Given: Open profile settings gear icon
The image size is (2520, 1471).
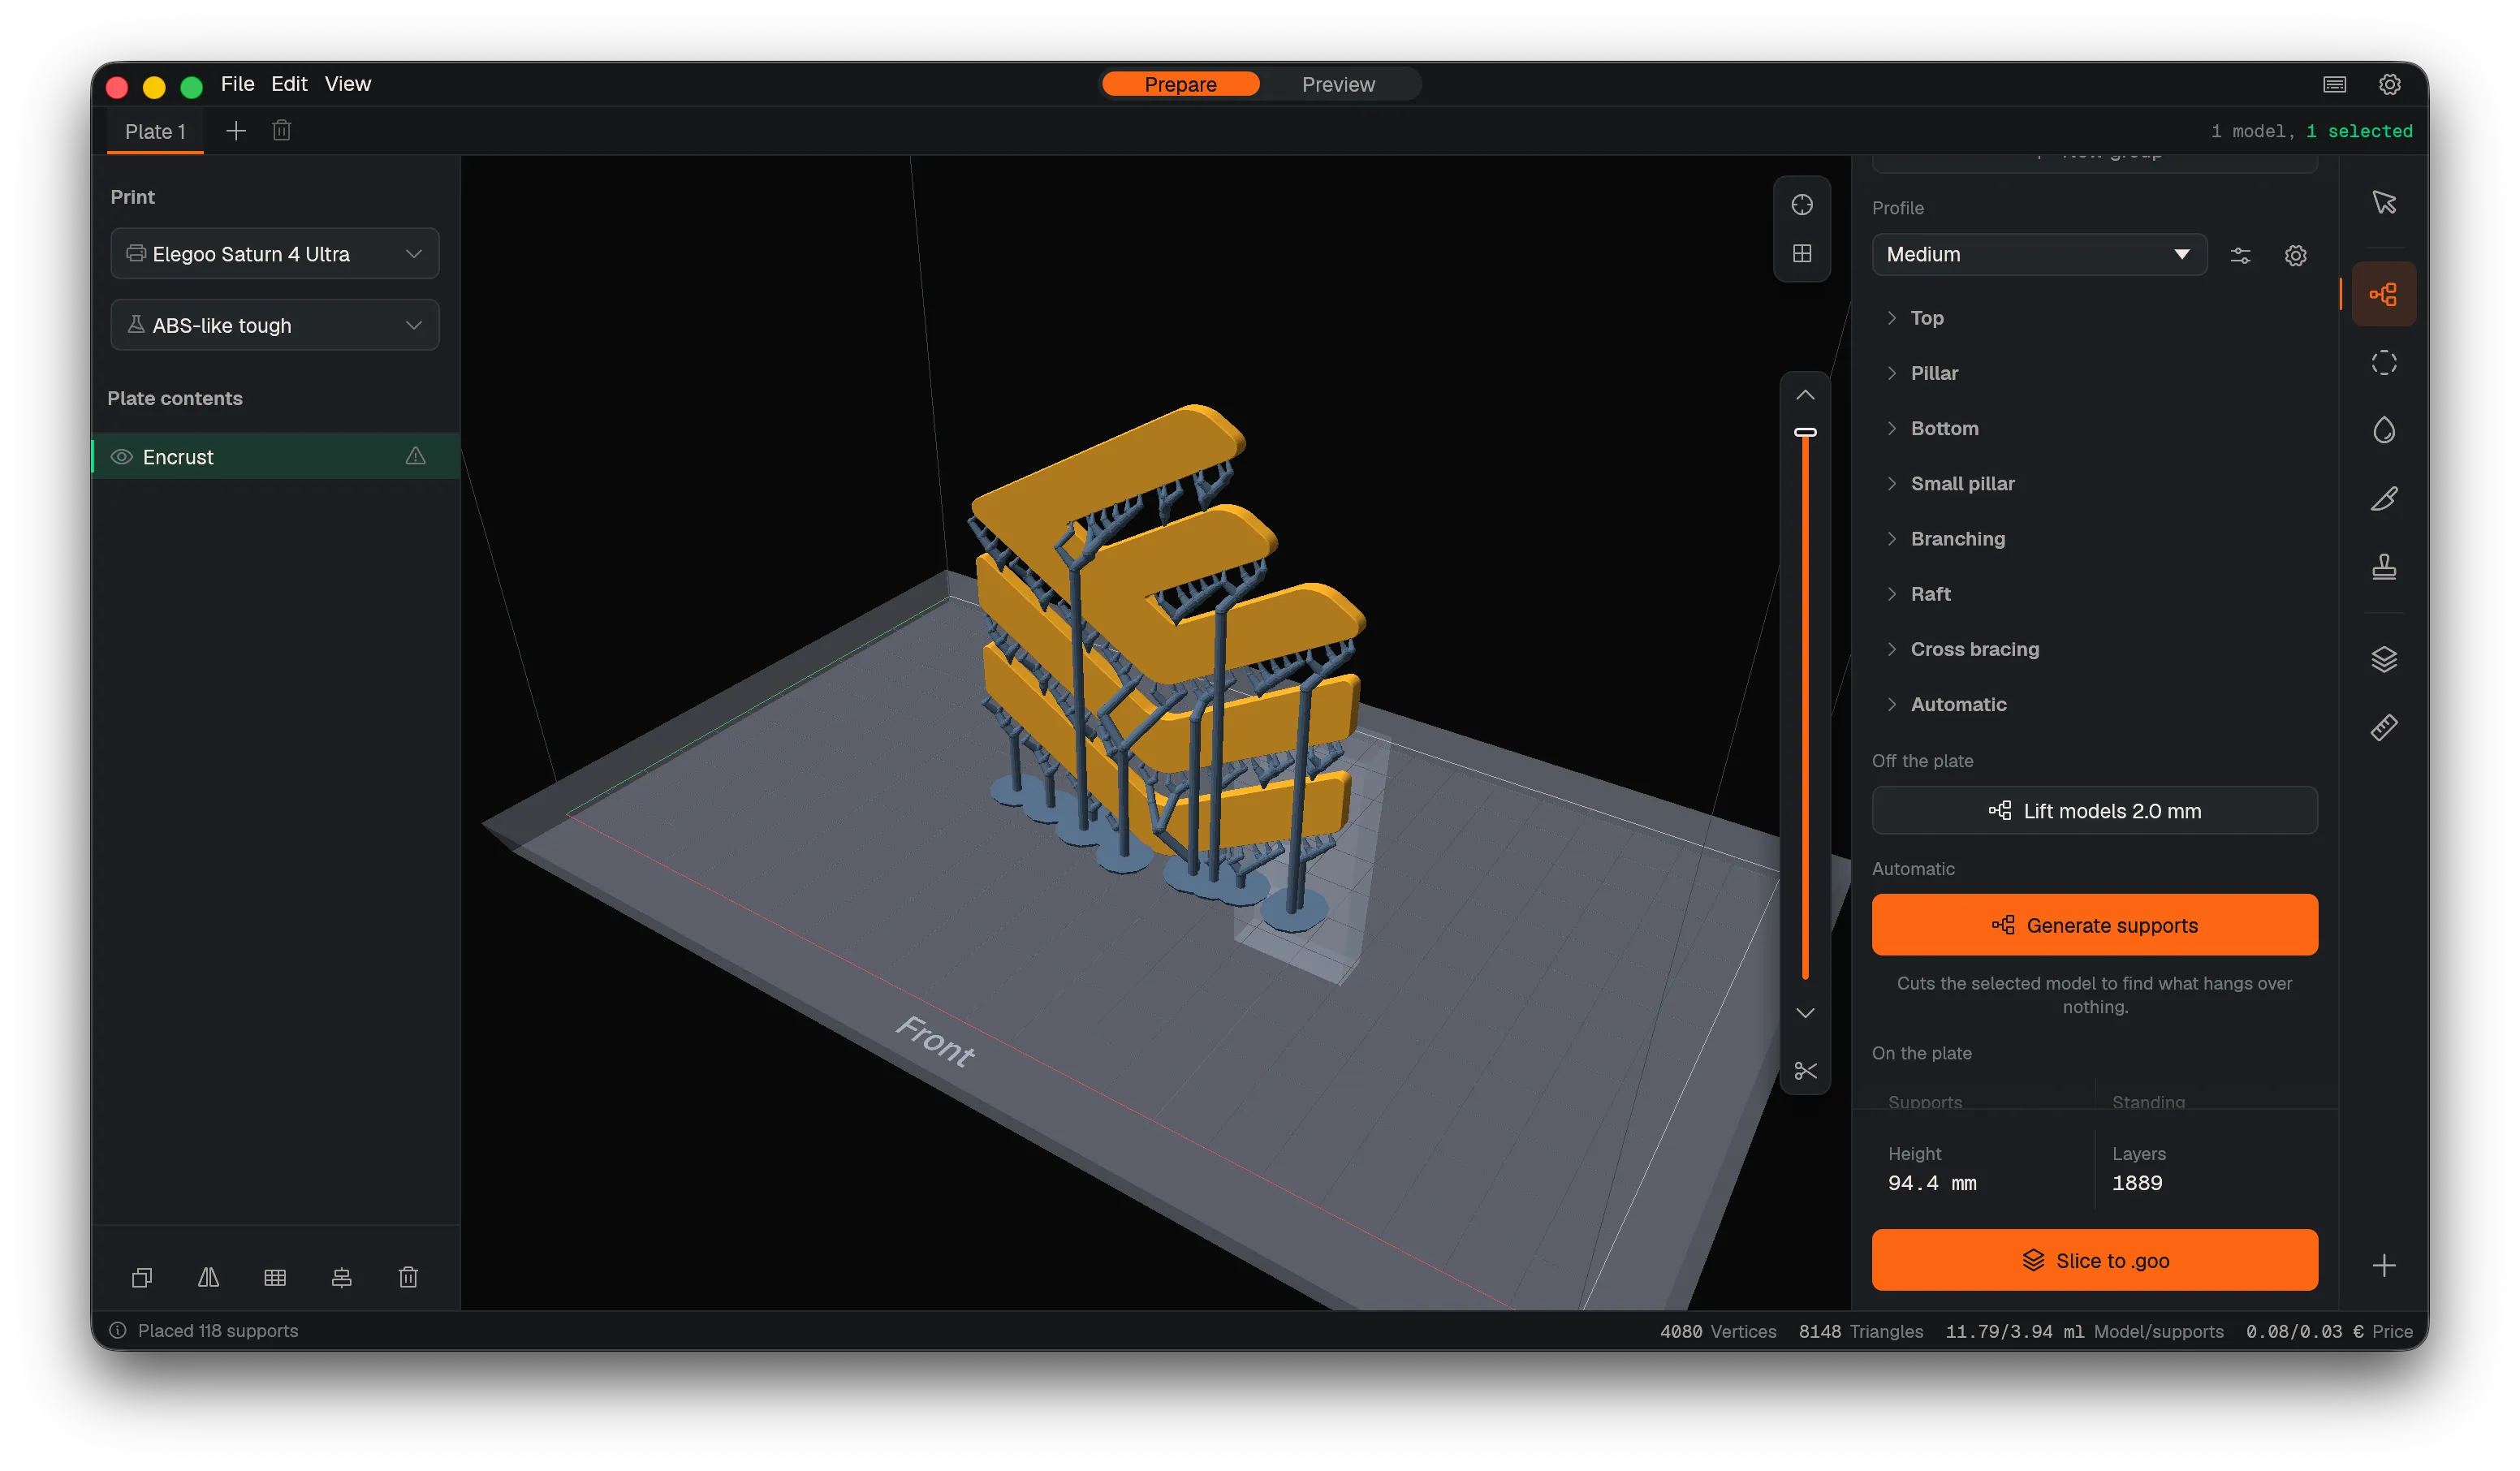Looking at the screenshot, I should pos(2296,255).
